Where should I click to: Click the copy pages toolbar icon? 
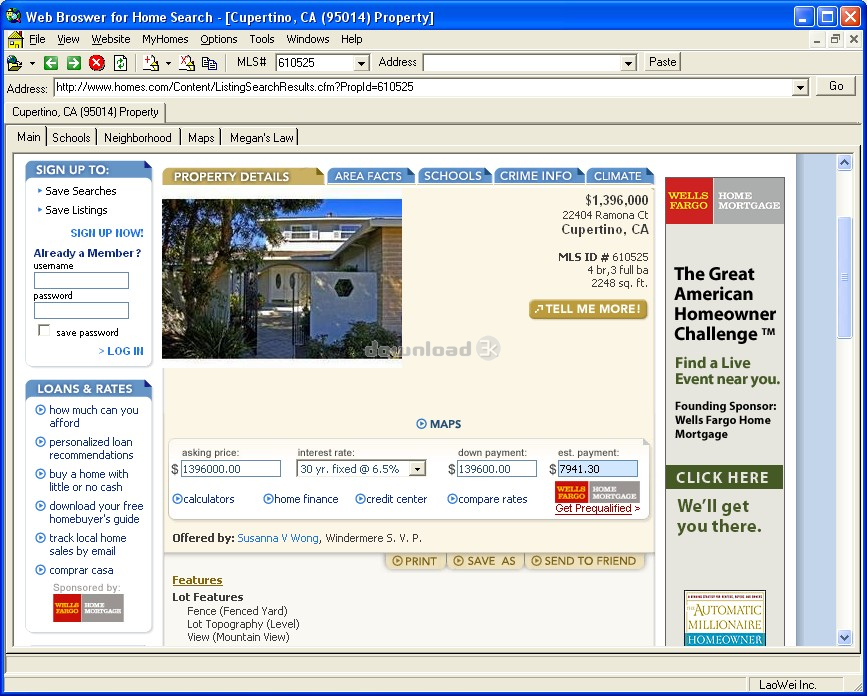209,63
